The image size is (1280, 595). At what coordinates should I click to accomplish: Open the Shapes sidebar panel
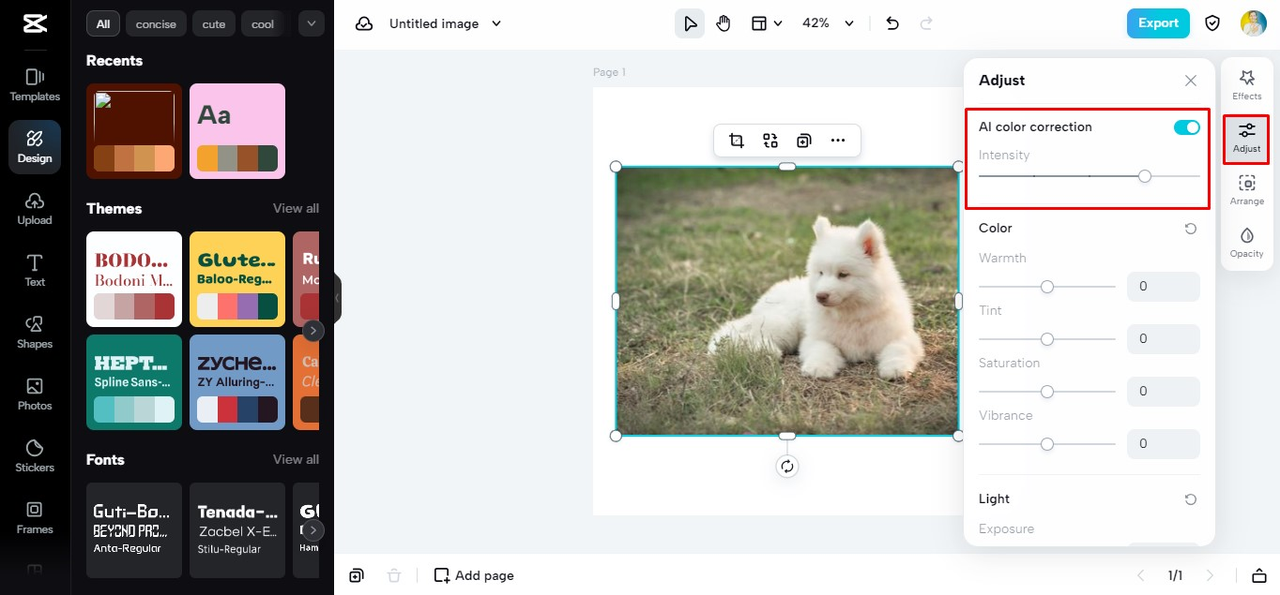tap(35, 333)
